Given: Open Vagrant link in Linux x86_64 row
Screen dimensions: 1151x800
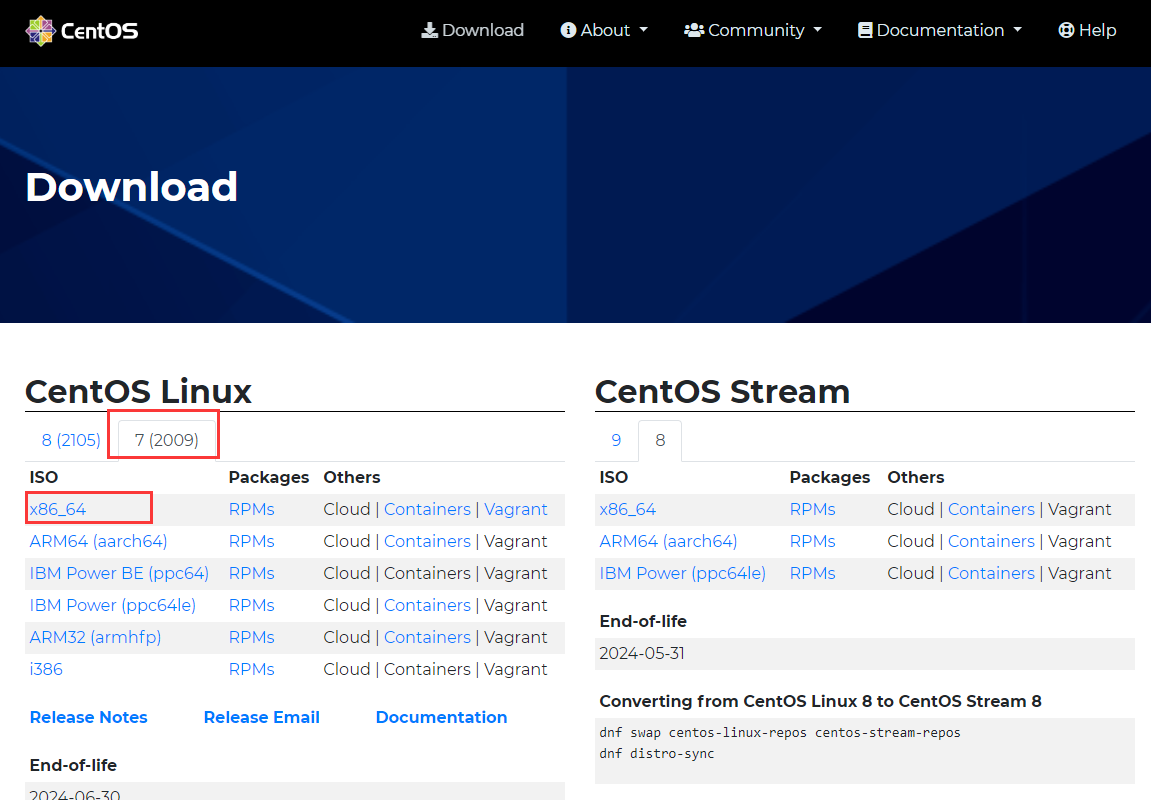Looking at the screenshot, I should pyautogui.click(x=515, y=509).
